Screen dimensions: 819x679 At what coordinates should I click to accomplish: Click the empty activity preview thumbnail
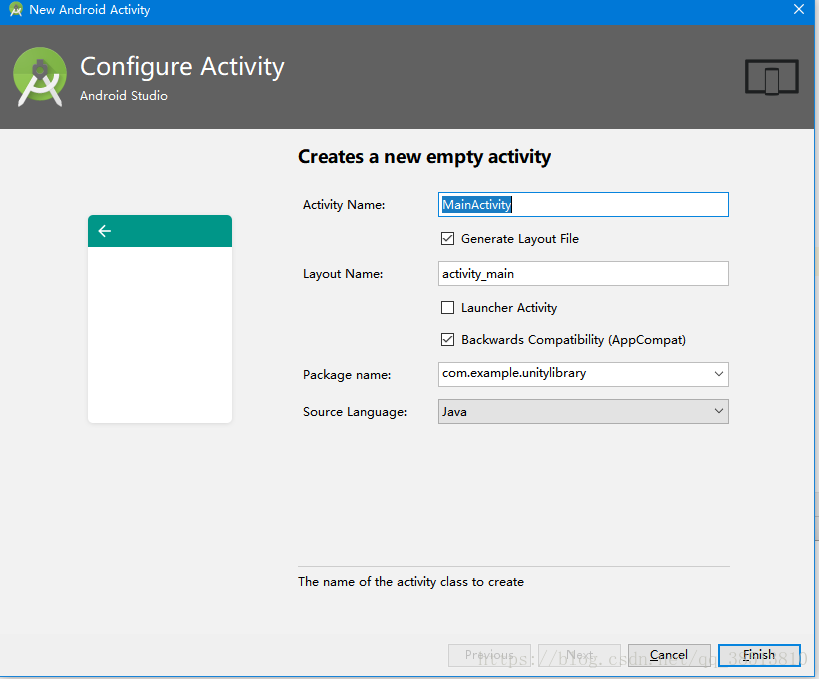coord(160,319)
